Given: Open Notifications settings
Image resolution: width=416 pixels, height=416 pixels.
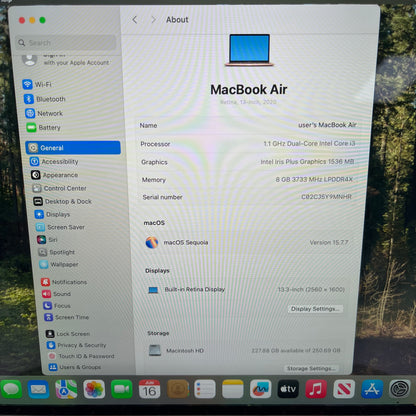Looking at the screenshot, I should click(64, 282).
